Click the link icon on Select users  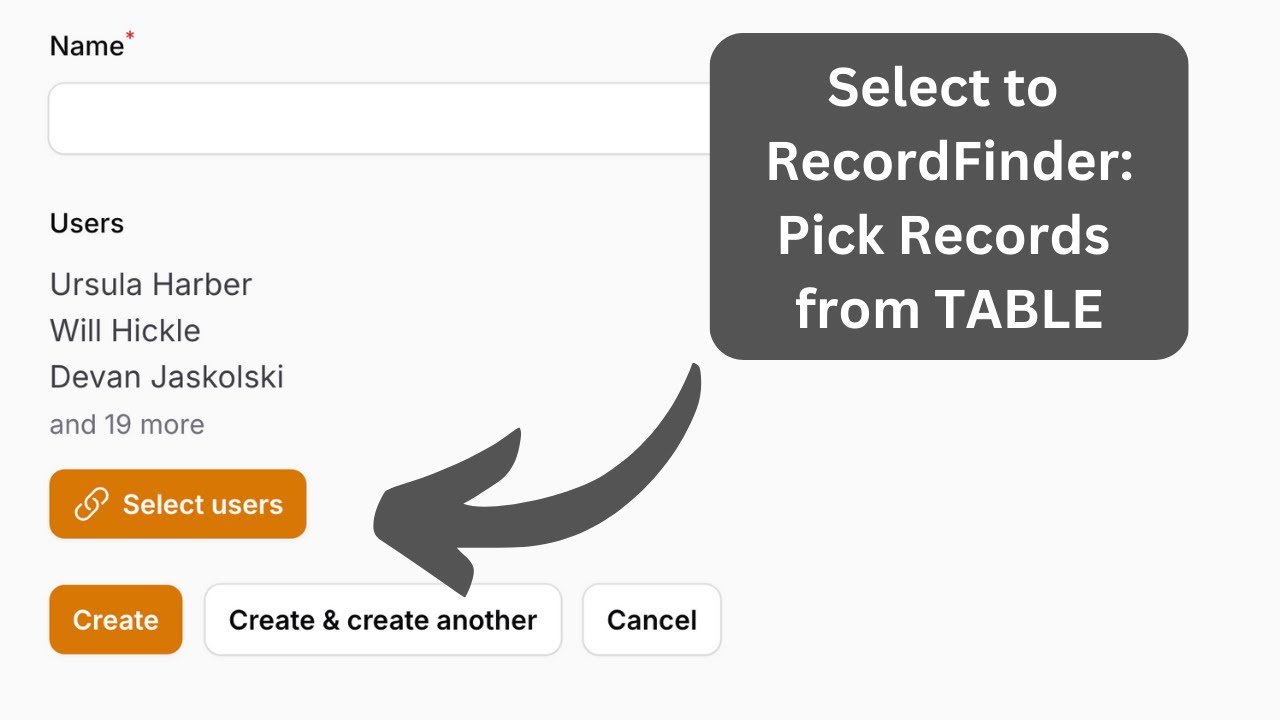click(91, 505)
